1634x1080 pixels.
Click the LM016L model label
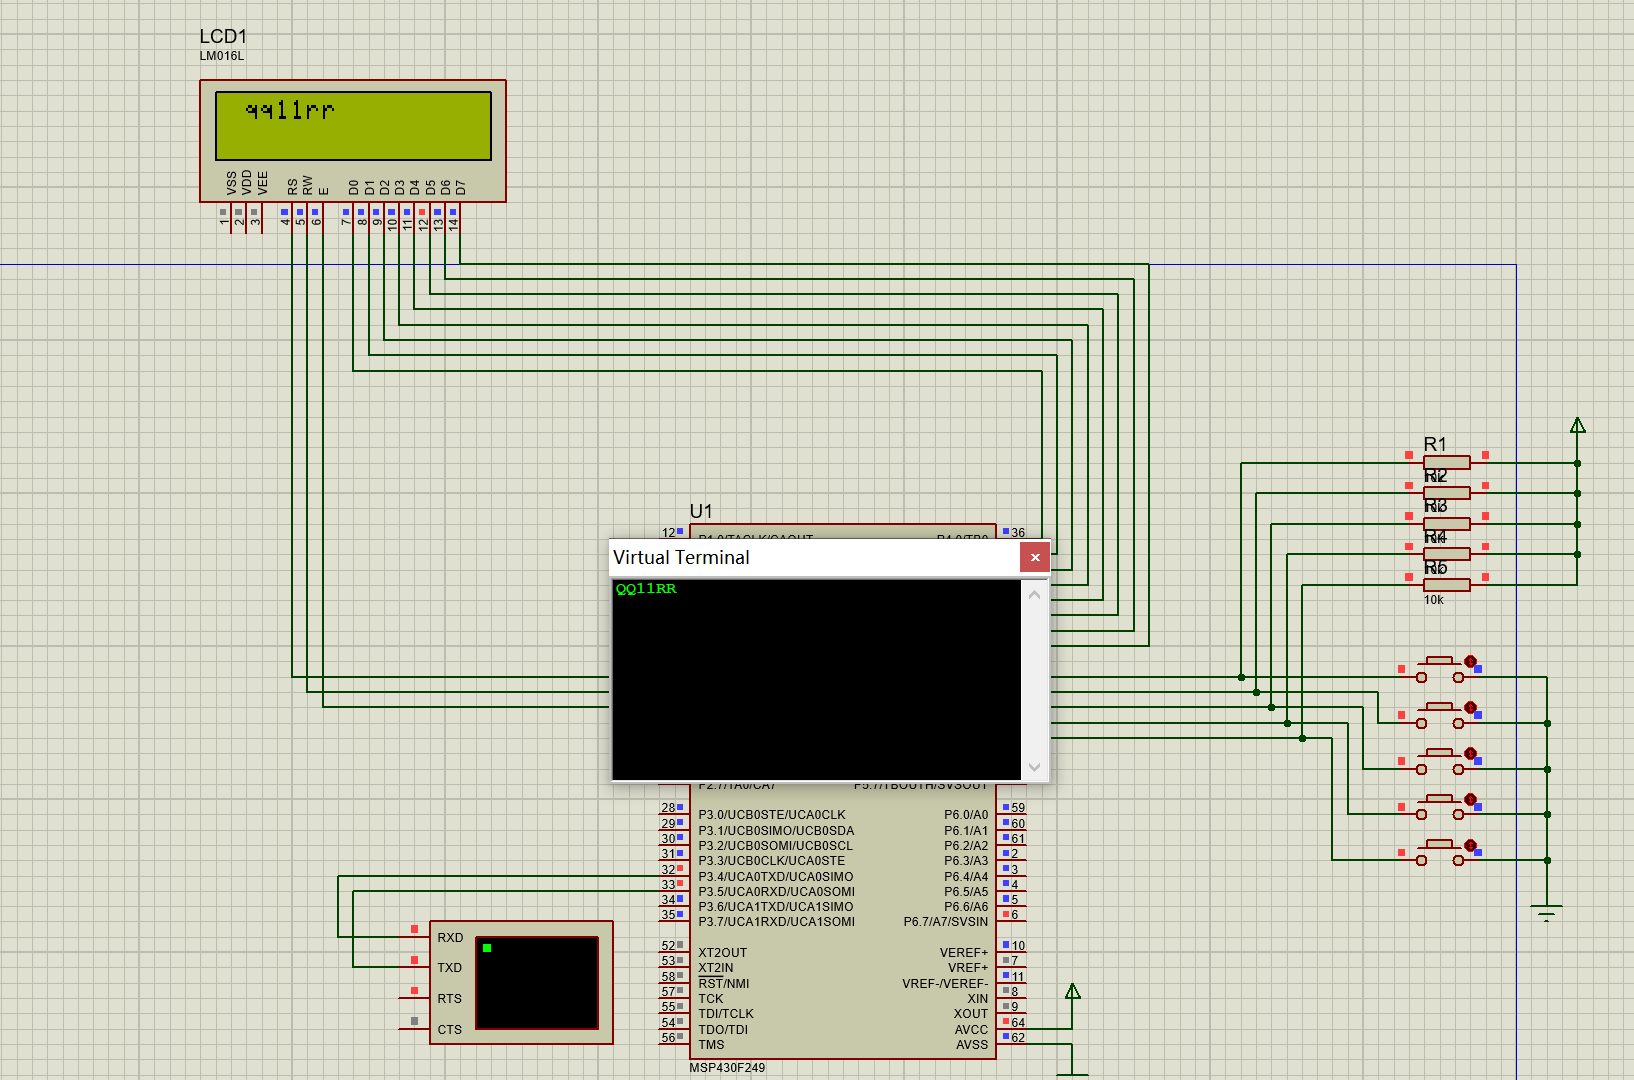point(221,56)
